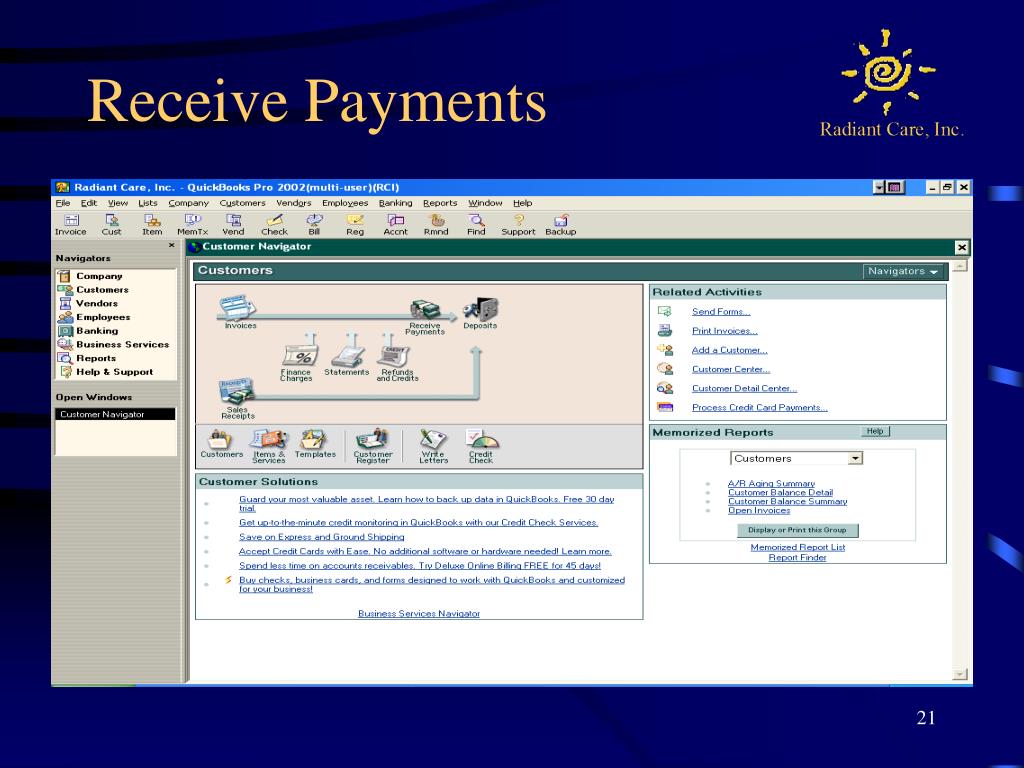Click the Rmnd toolbar icon

coord(436,225)
